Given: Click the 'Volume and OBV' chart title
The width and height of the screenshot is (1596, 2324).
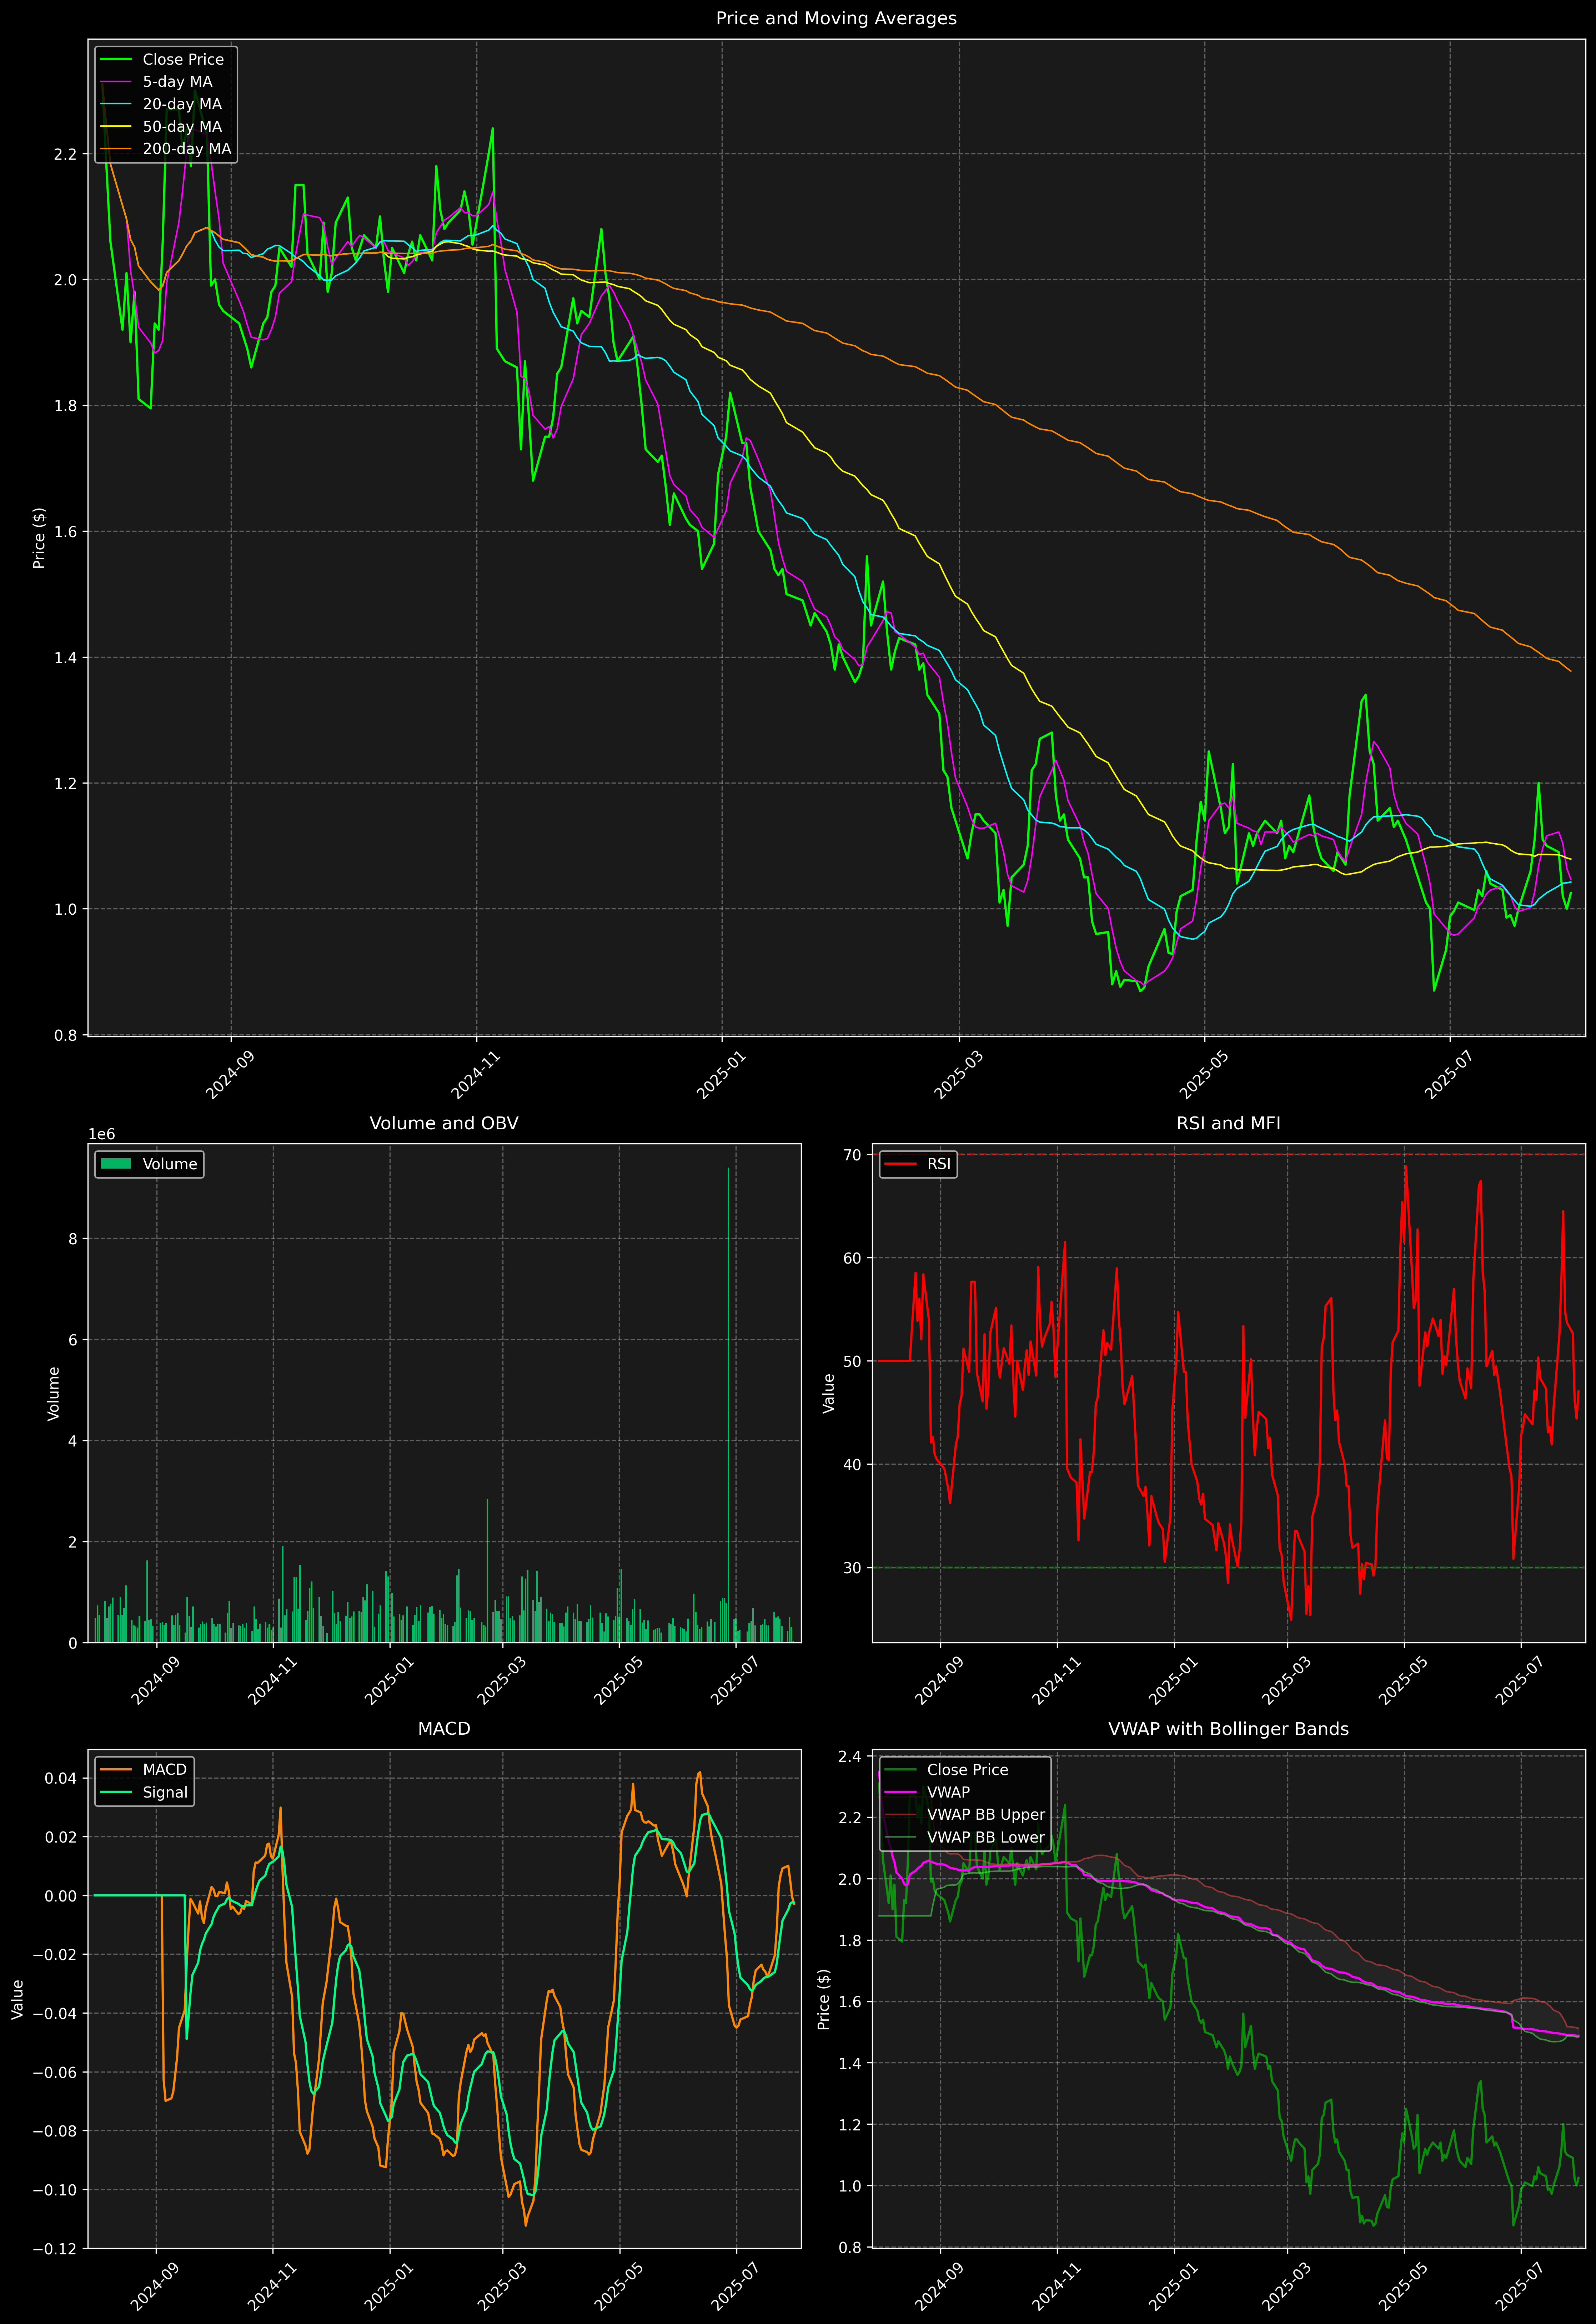Looking at the screenshot, I should click(444, 1123).
